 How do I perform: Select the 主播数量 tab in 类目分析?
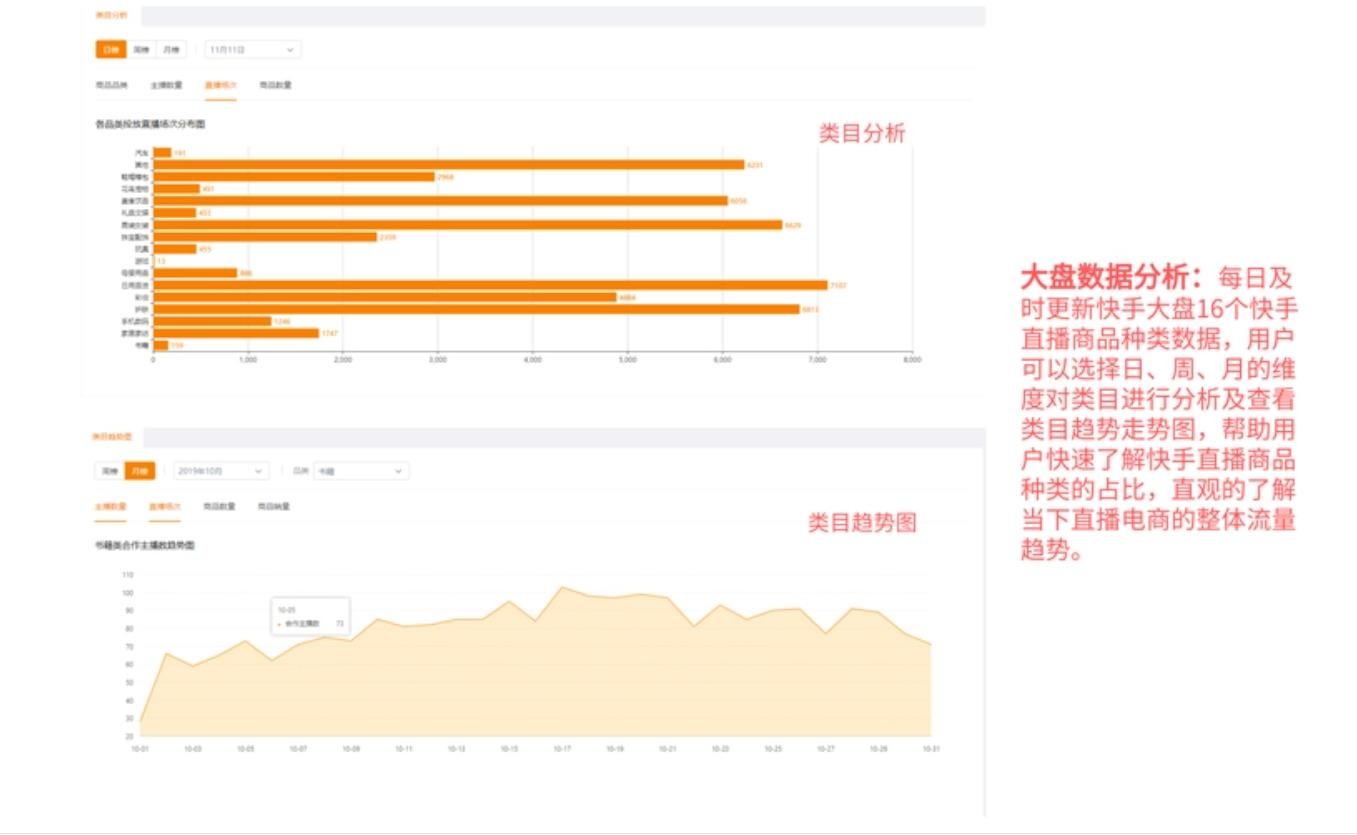pyautogui.click(x=165, y=86)
